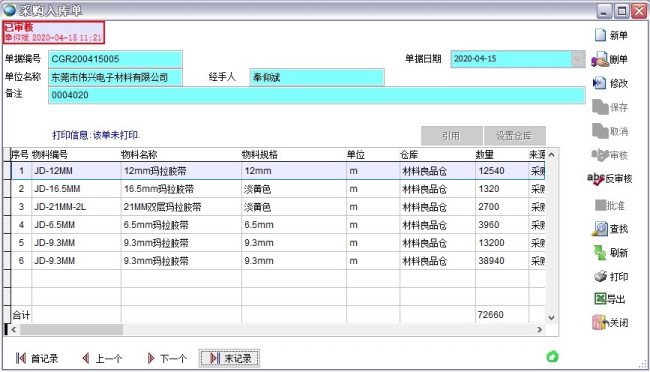Click the 打印信息 print status text

coord(96,135)
